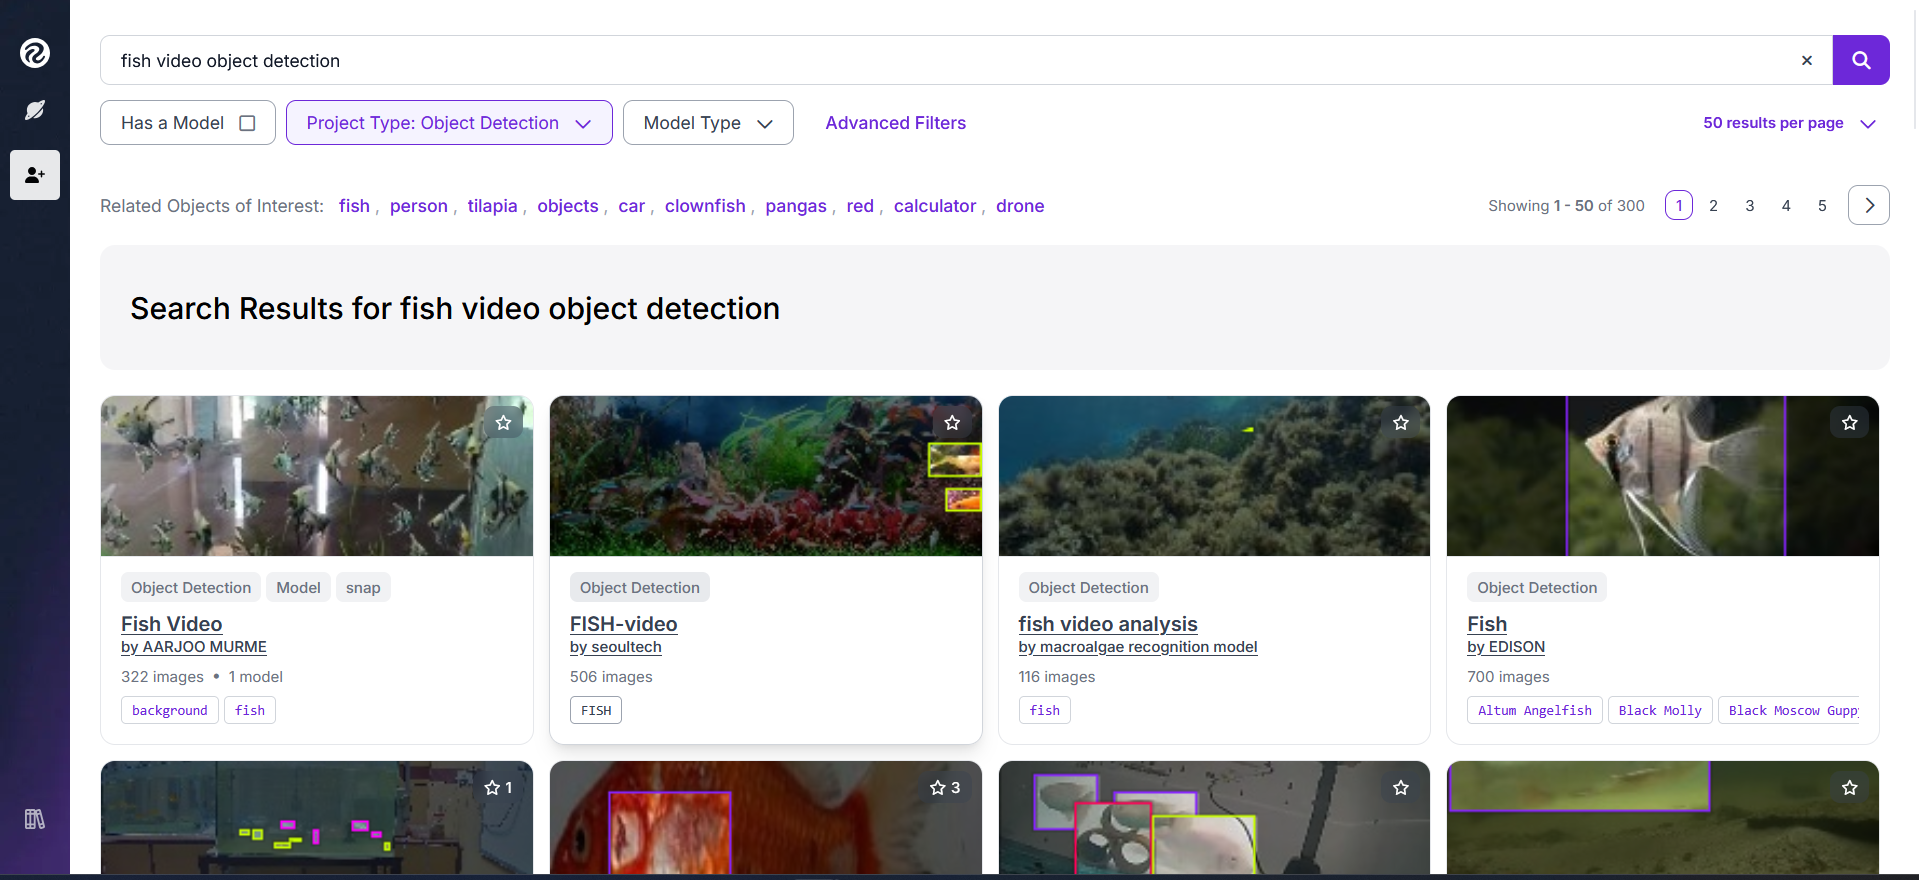Open author AARJOO MURME profile

pyautogui.click(x=194, y=647)
